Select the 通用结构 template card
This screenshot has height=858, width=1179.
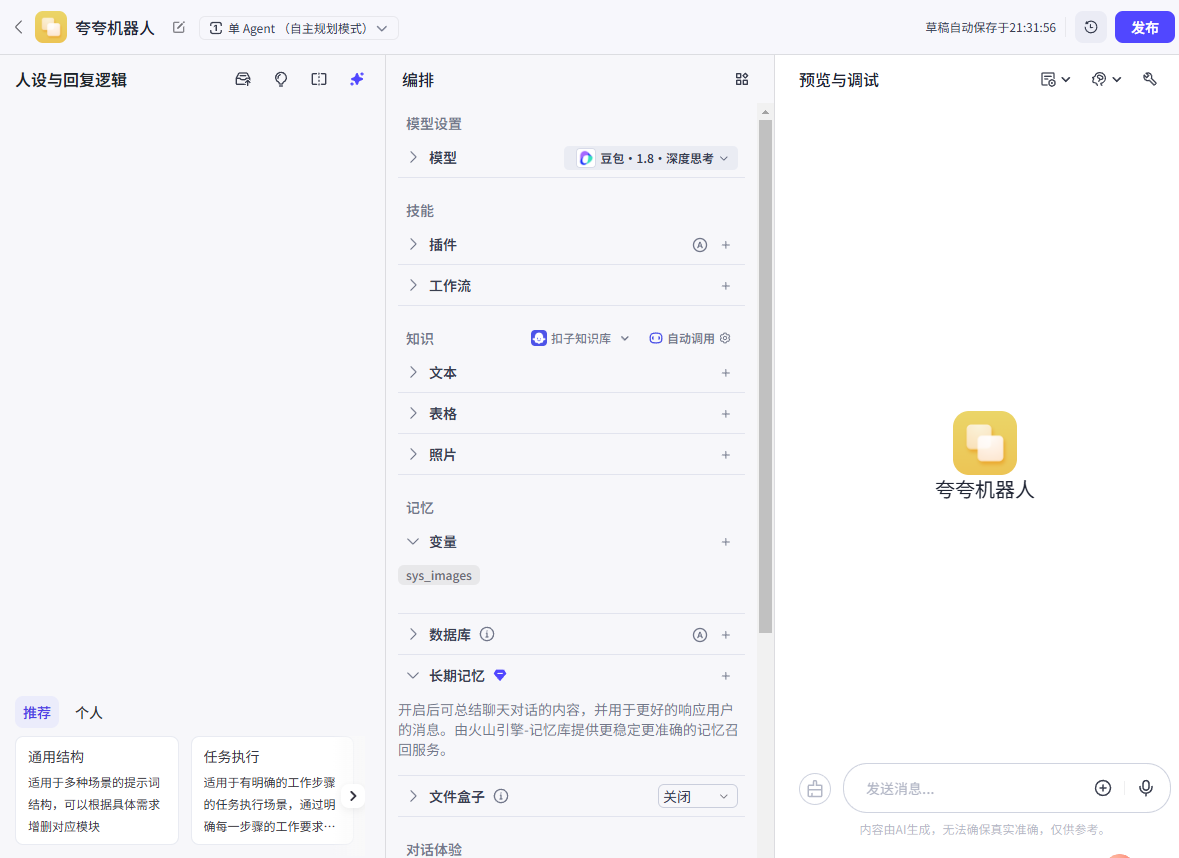(x=96, y=790)
